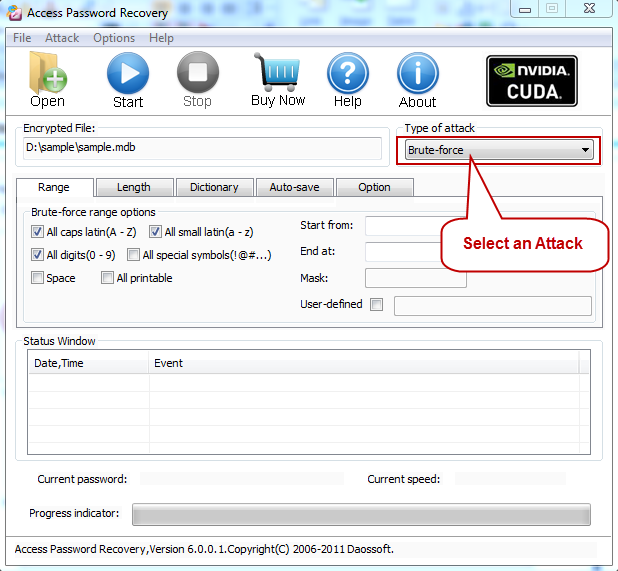Click the NVIDIA CUDA logo
The width and height of the screenshot is (618, 571).
tap(532, 81)
